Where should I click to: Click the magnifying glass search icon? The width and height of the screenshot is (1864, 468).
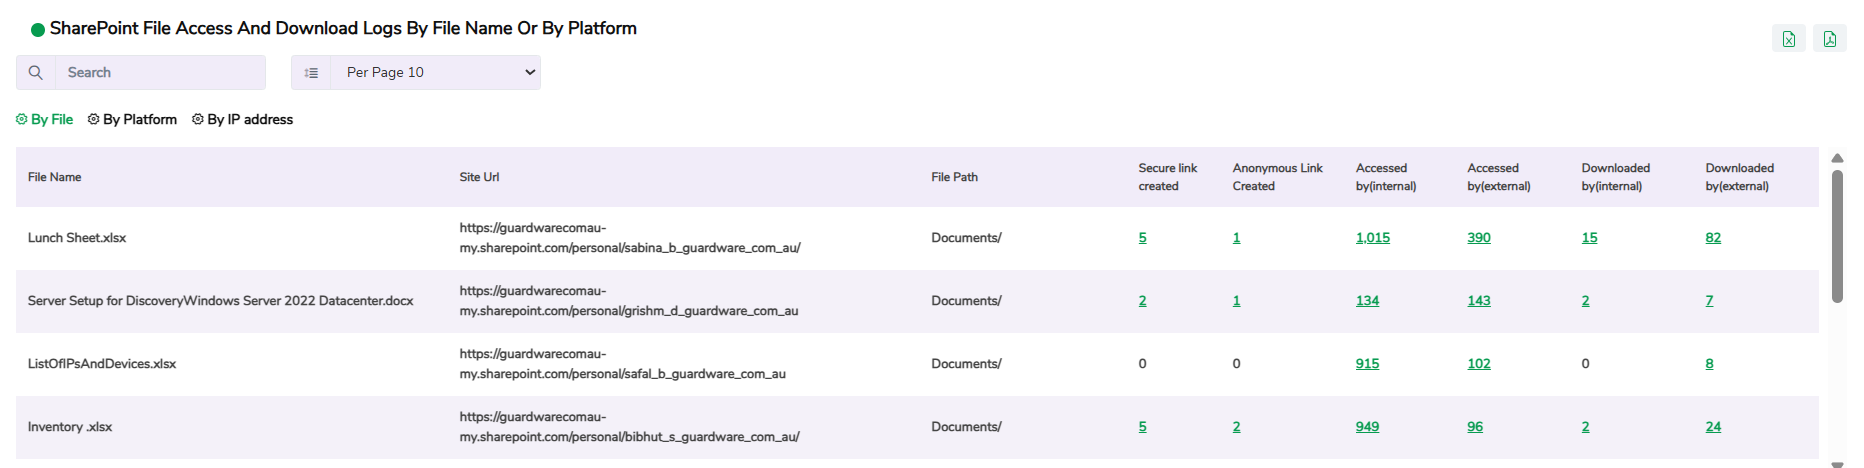pos(36,73)
